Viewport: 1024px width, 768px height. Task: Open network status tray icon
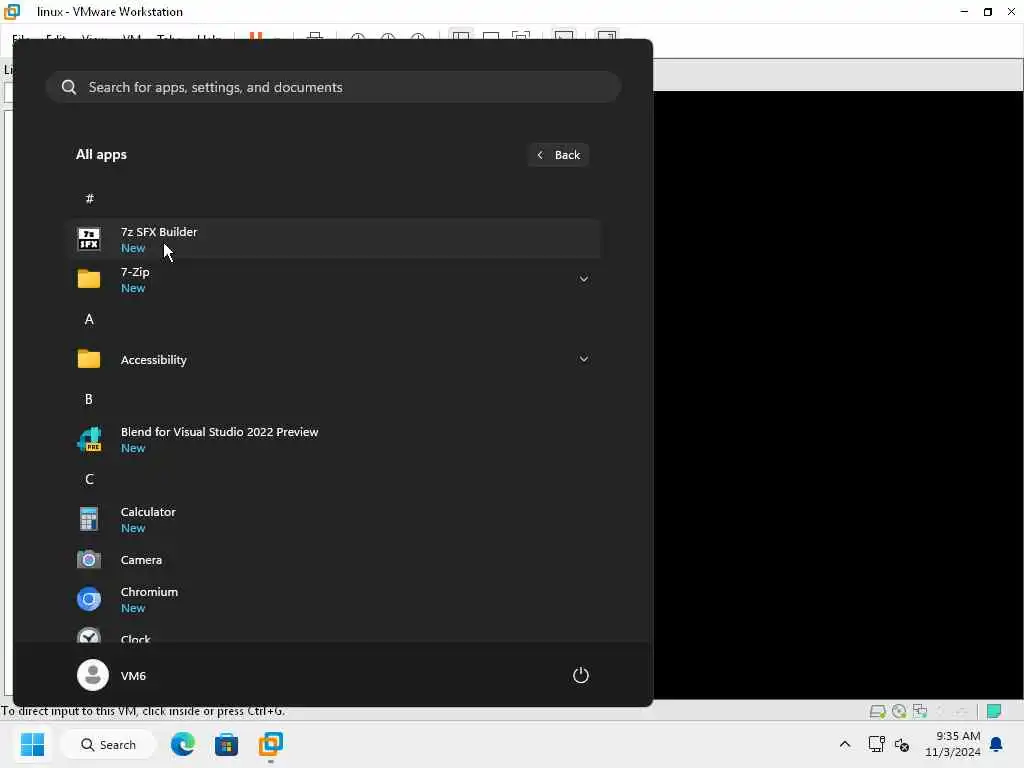point(876,744)
